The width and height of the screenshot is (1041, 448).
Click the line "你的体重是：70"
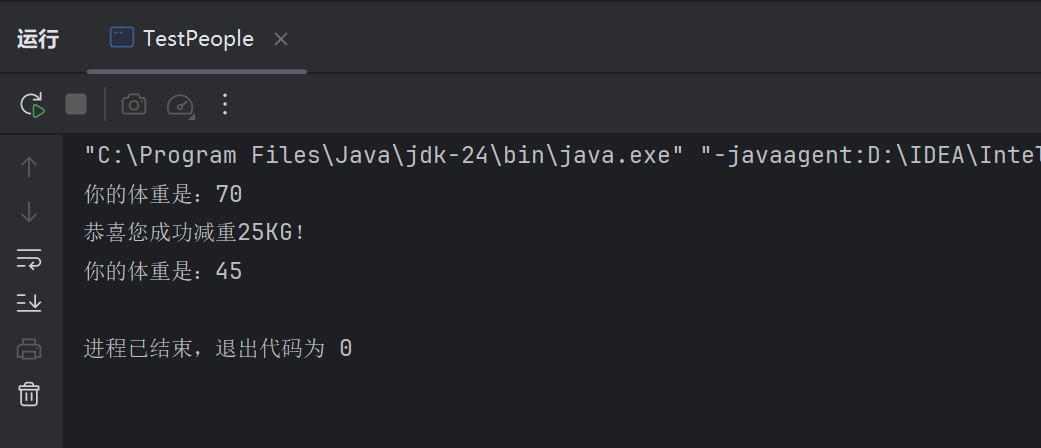click(164, 194)
